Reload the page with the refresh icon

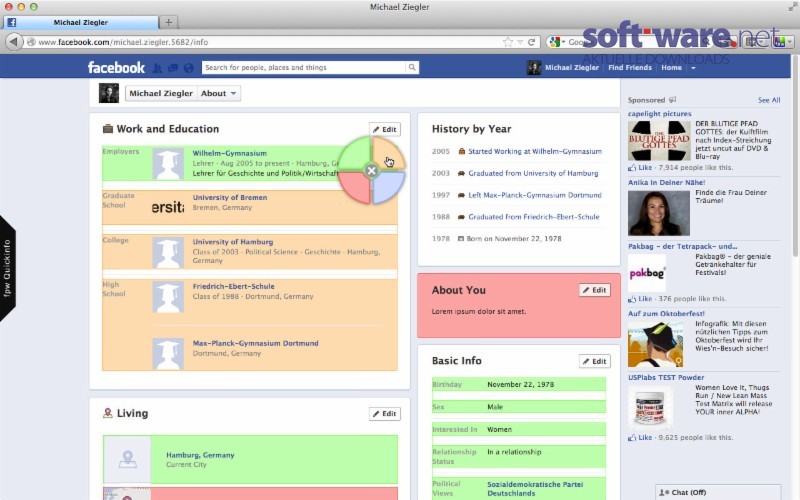[532, 42]
